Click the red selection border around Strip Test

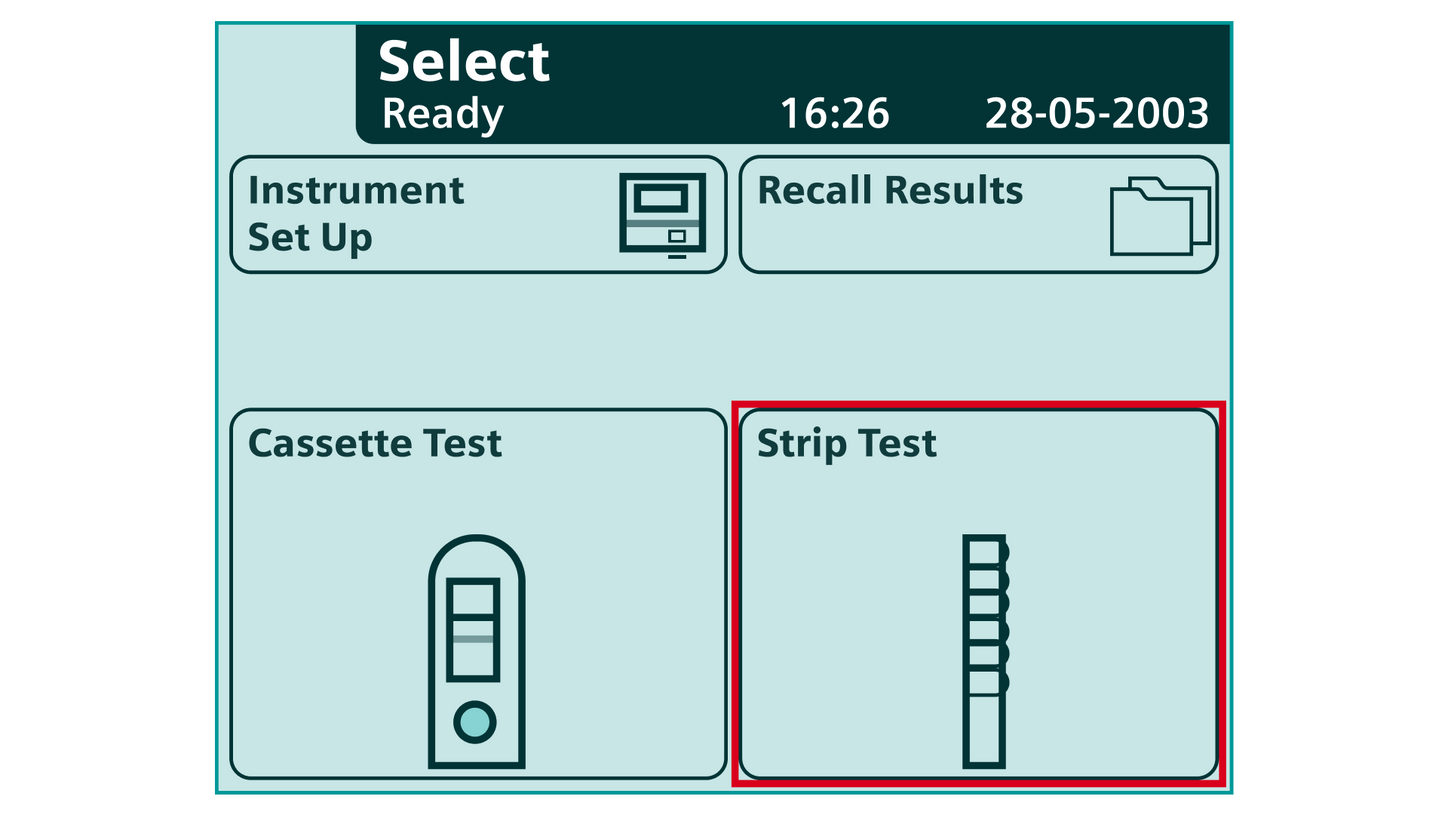976,404
